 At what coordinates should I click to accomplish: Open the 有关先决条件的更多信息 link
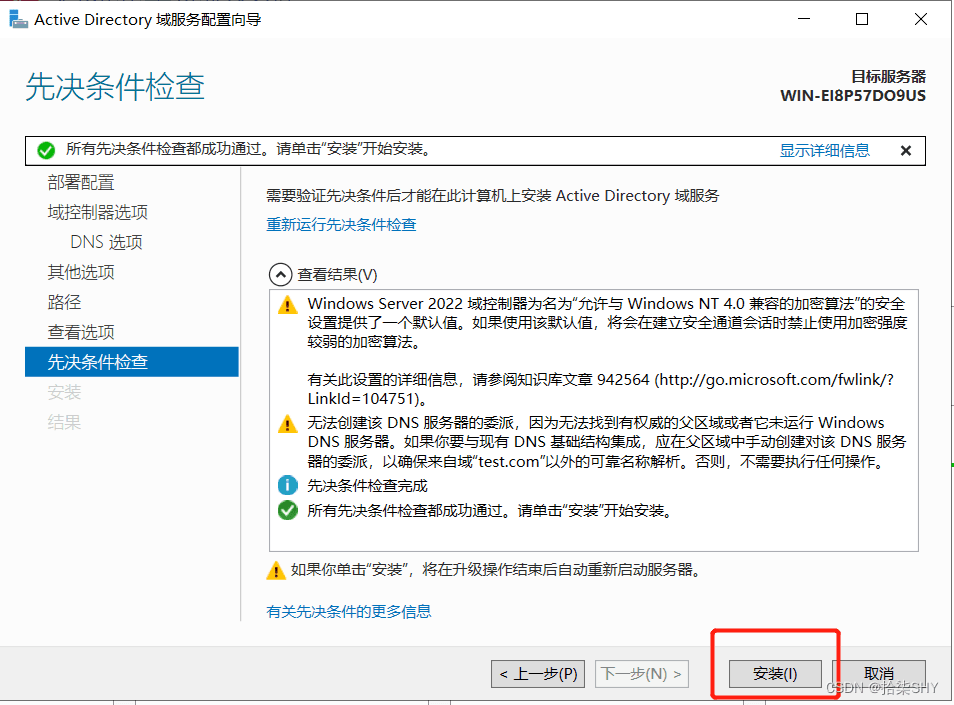tap(349, 611)
